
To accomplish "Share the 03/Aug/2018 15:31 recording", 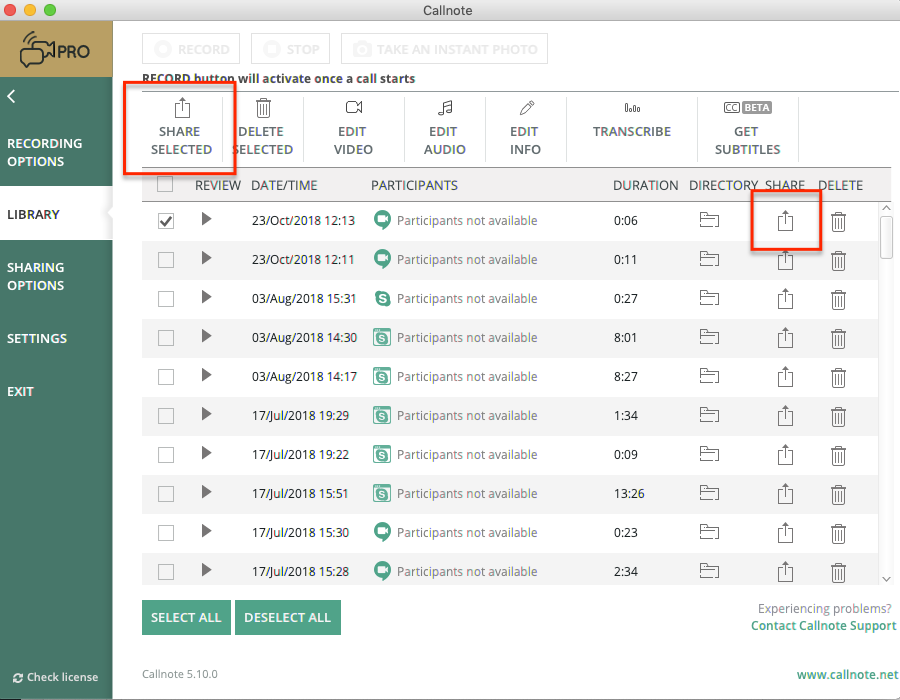I will [x=785, y=299].
